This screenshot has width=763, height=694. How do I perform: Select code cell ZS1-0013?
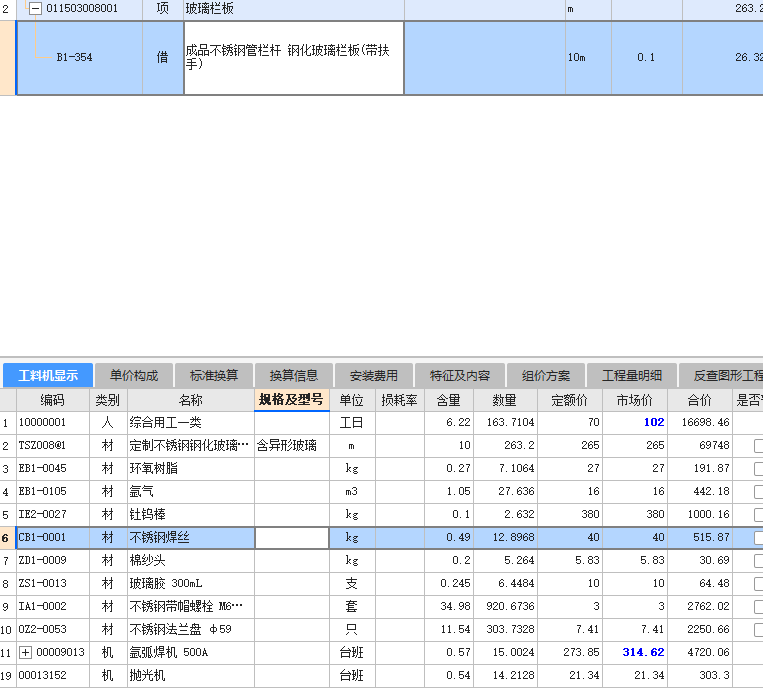[53, 584]
